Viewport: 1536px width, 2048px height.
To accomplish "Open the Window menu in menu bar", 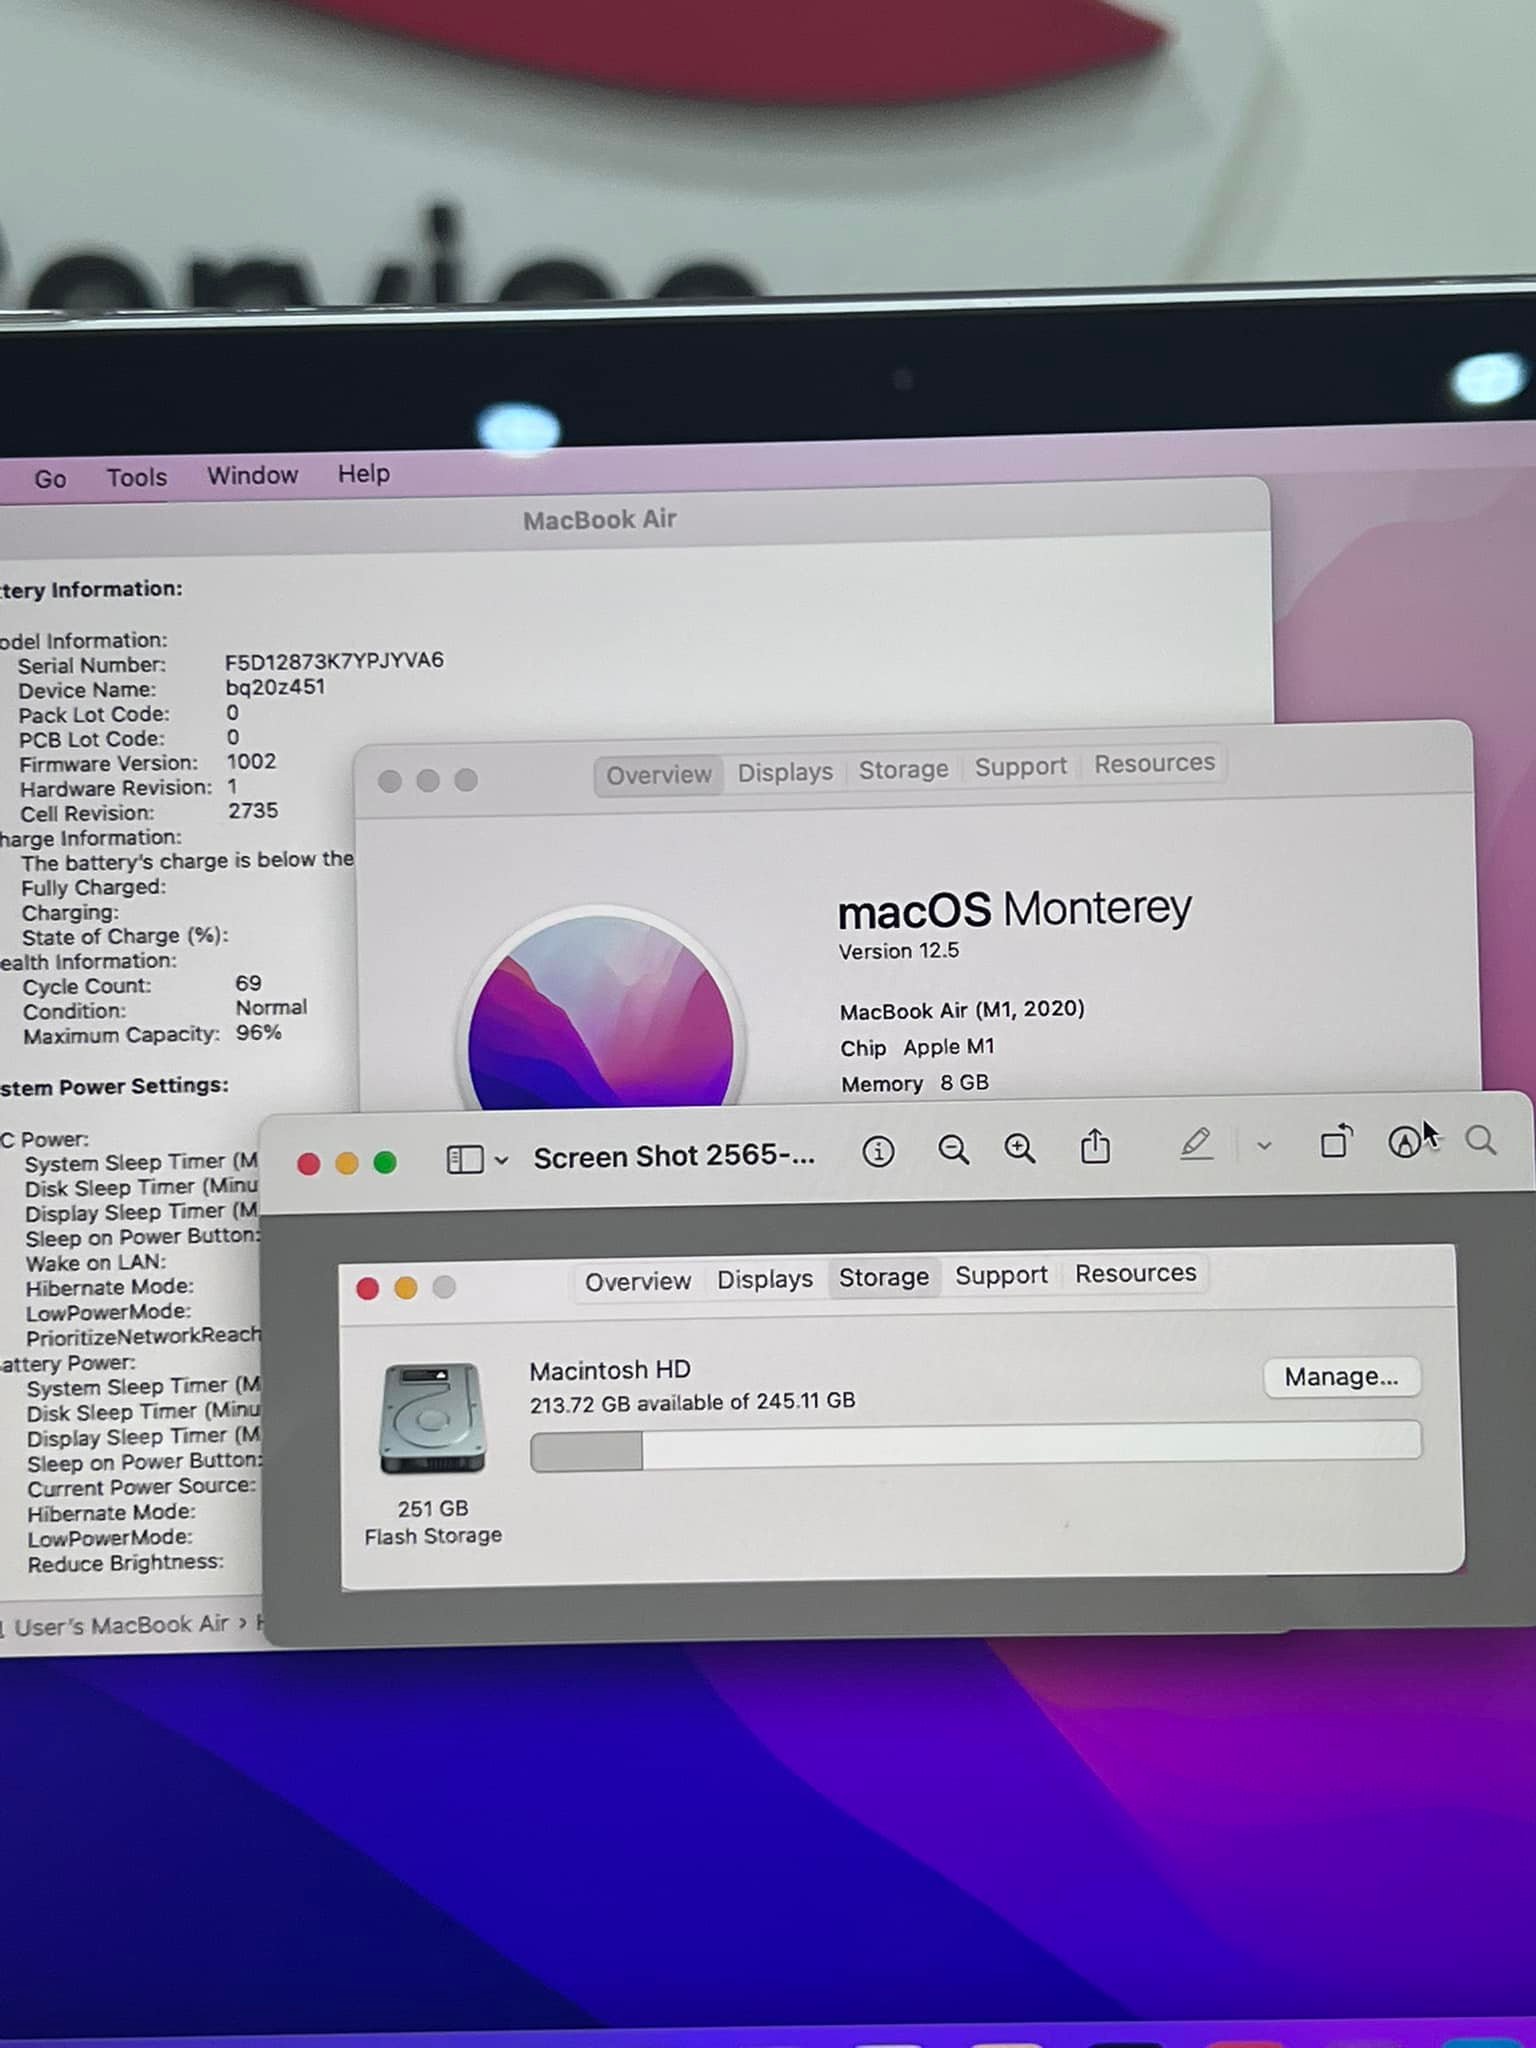I will [x=252, y=475].
